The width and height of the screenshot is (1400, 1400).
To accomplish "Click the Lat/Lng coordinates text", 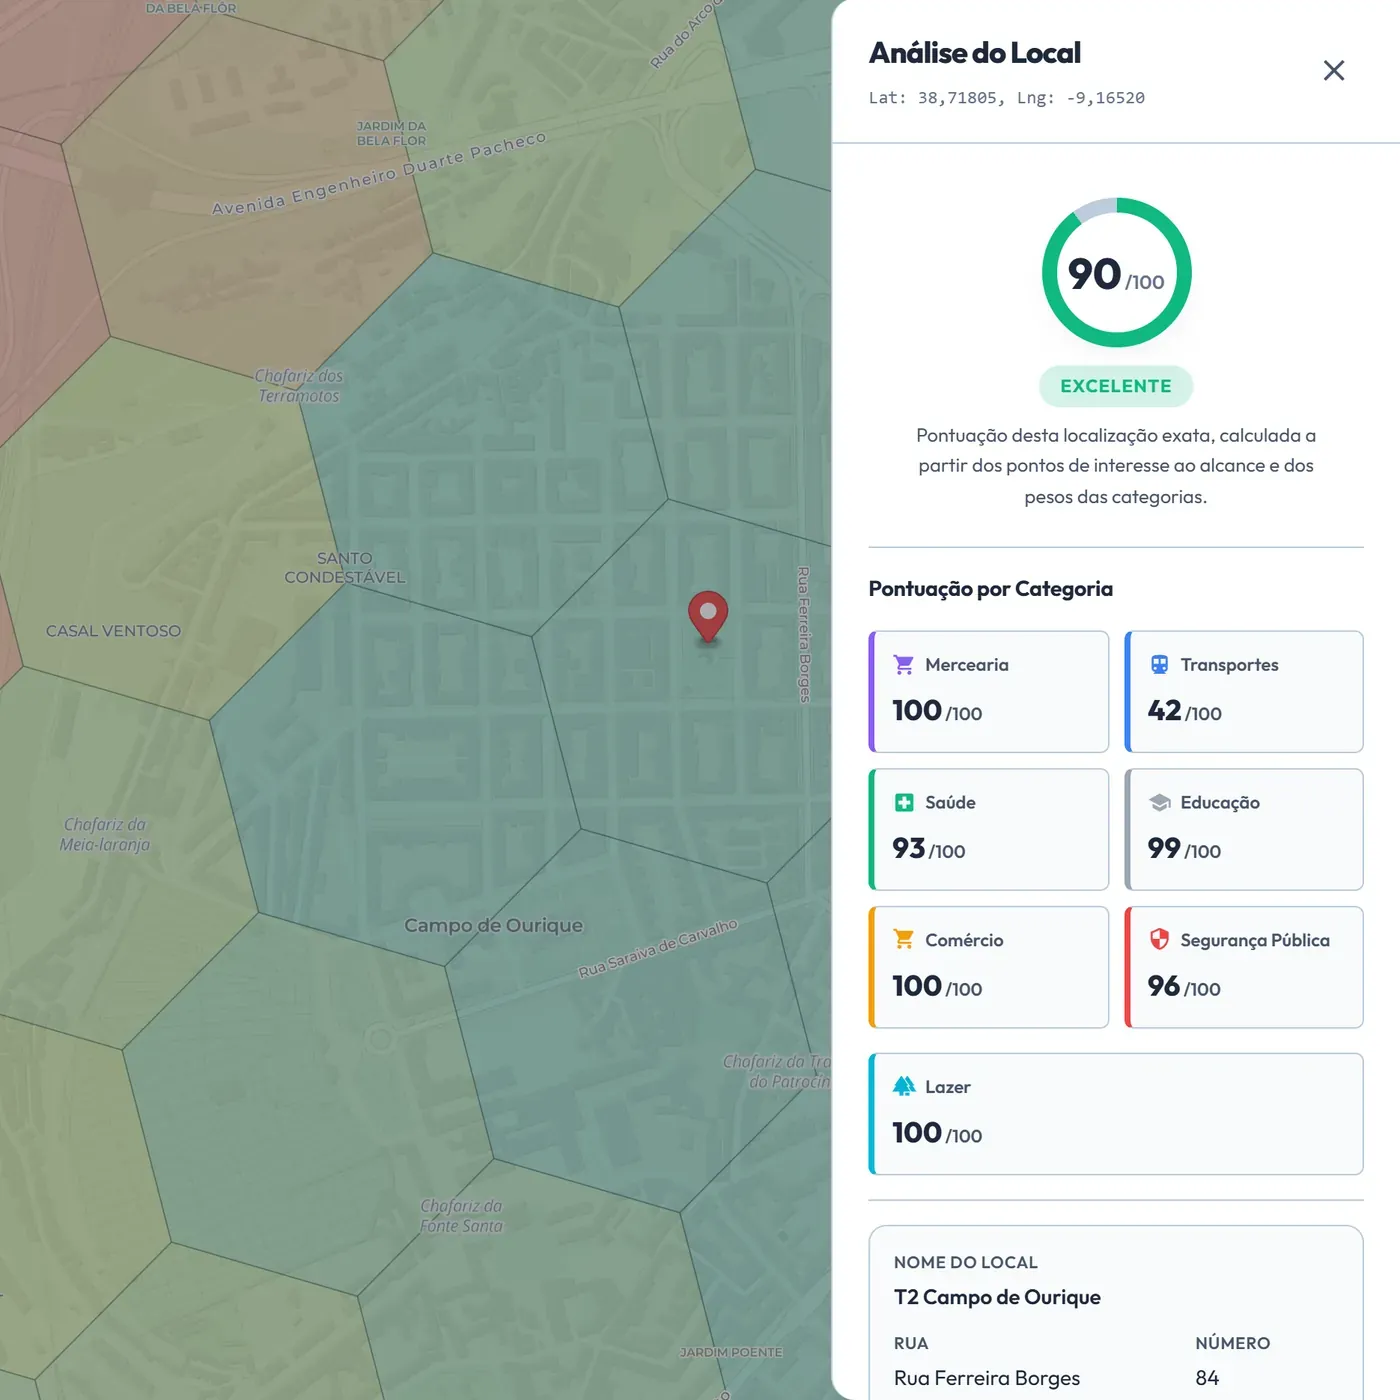I will tap(1006, 98).
